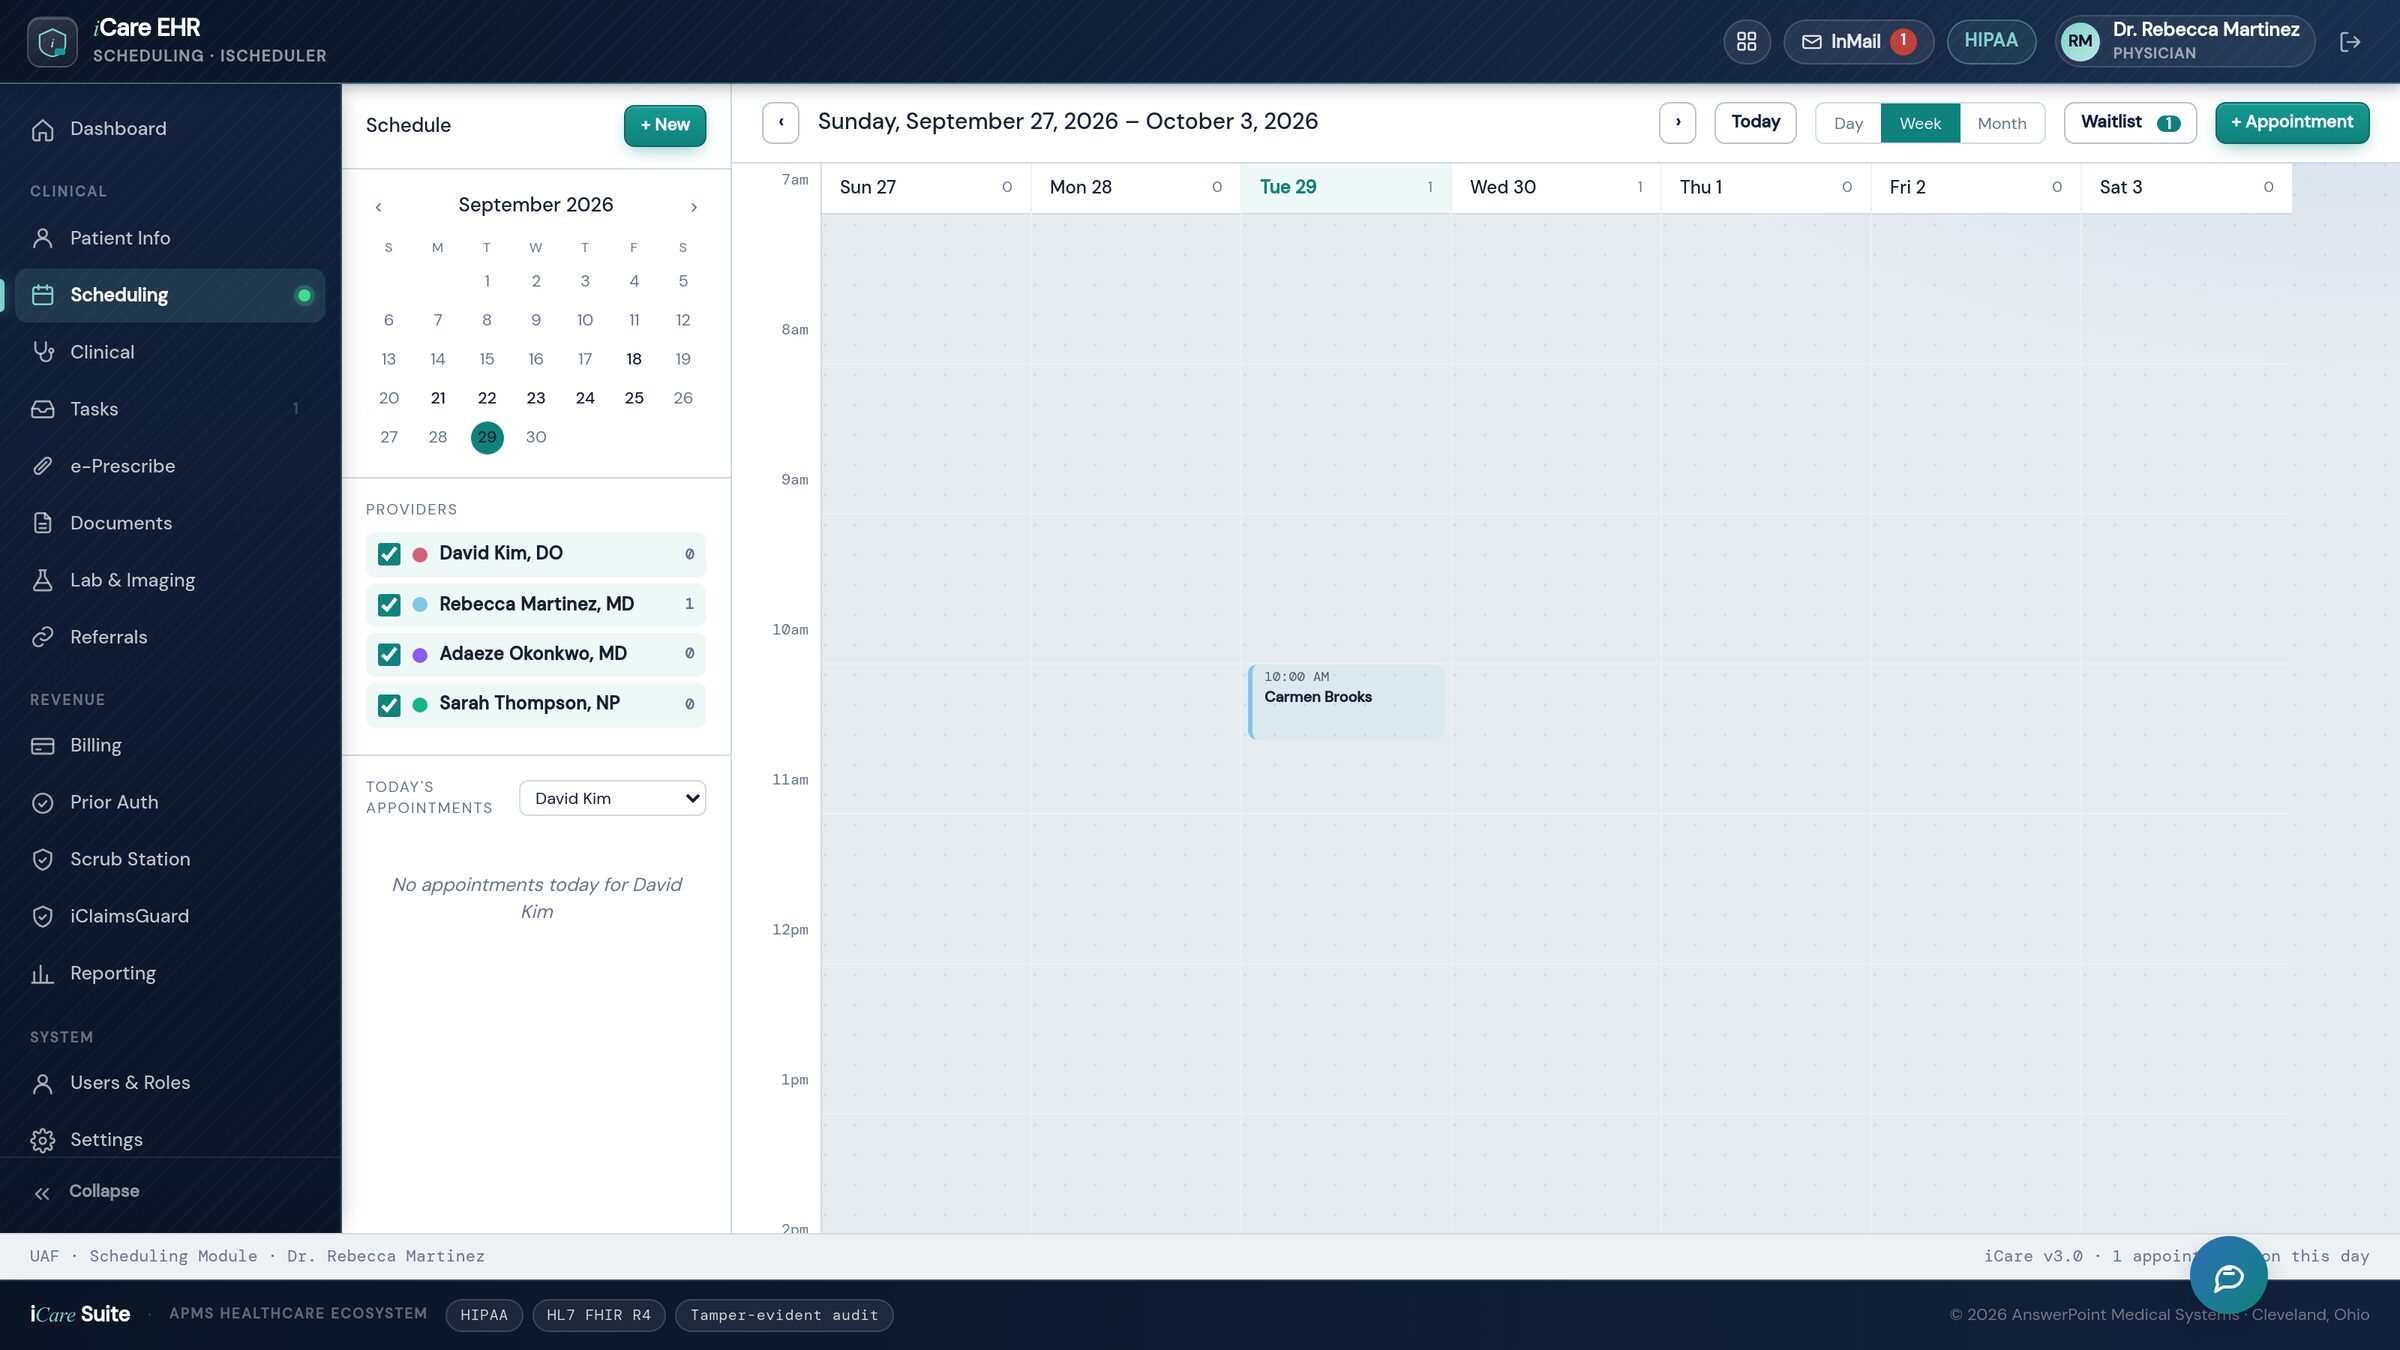Uncheck Rebecca Martinez, MD provider checkbox
2400x1350 pixels.
point(389,605)
